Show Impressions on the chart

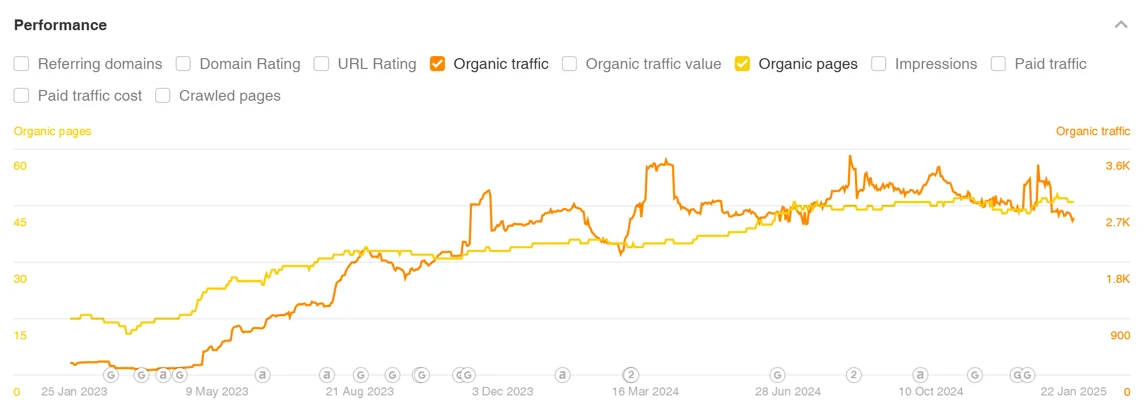coord(878,64)
